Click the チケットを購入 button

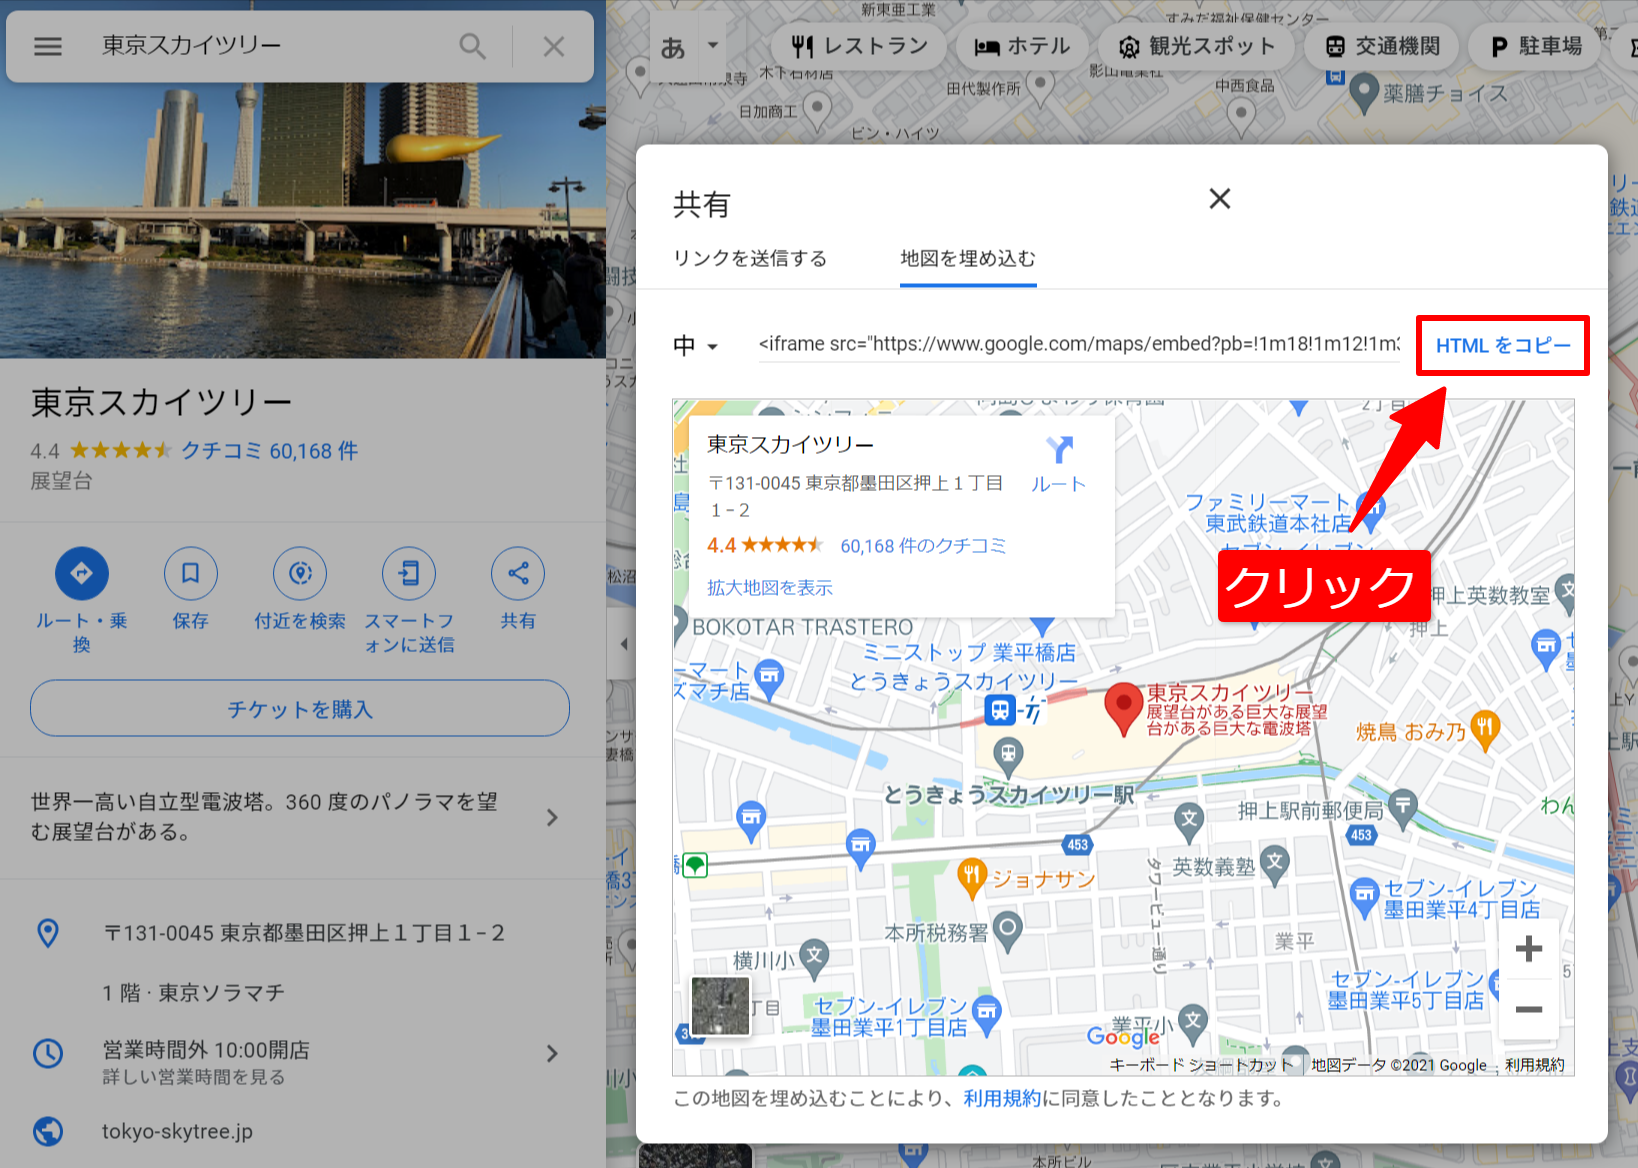pyautogui.click(x=300, y=709)
